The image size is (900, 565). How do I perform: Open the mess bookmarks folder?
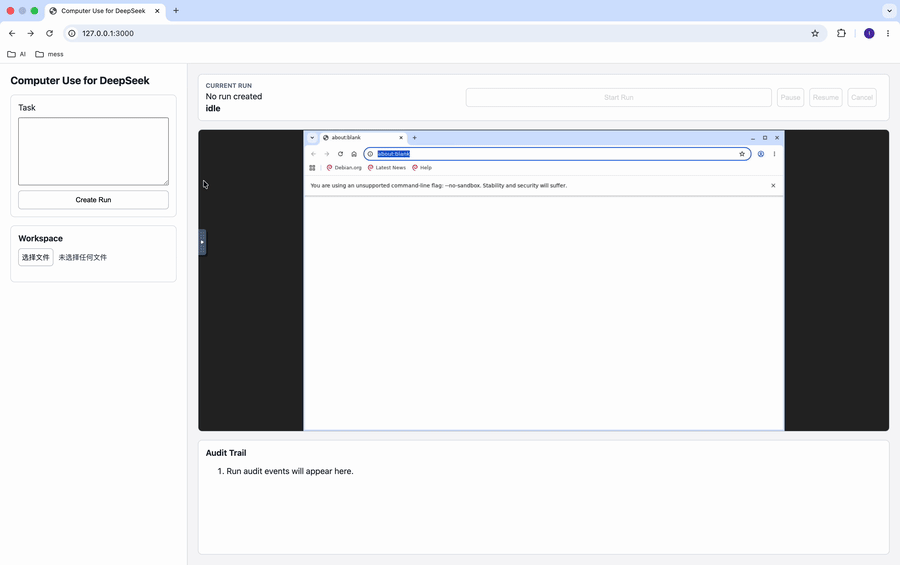click(49, 54)
